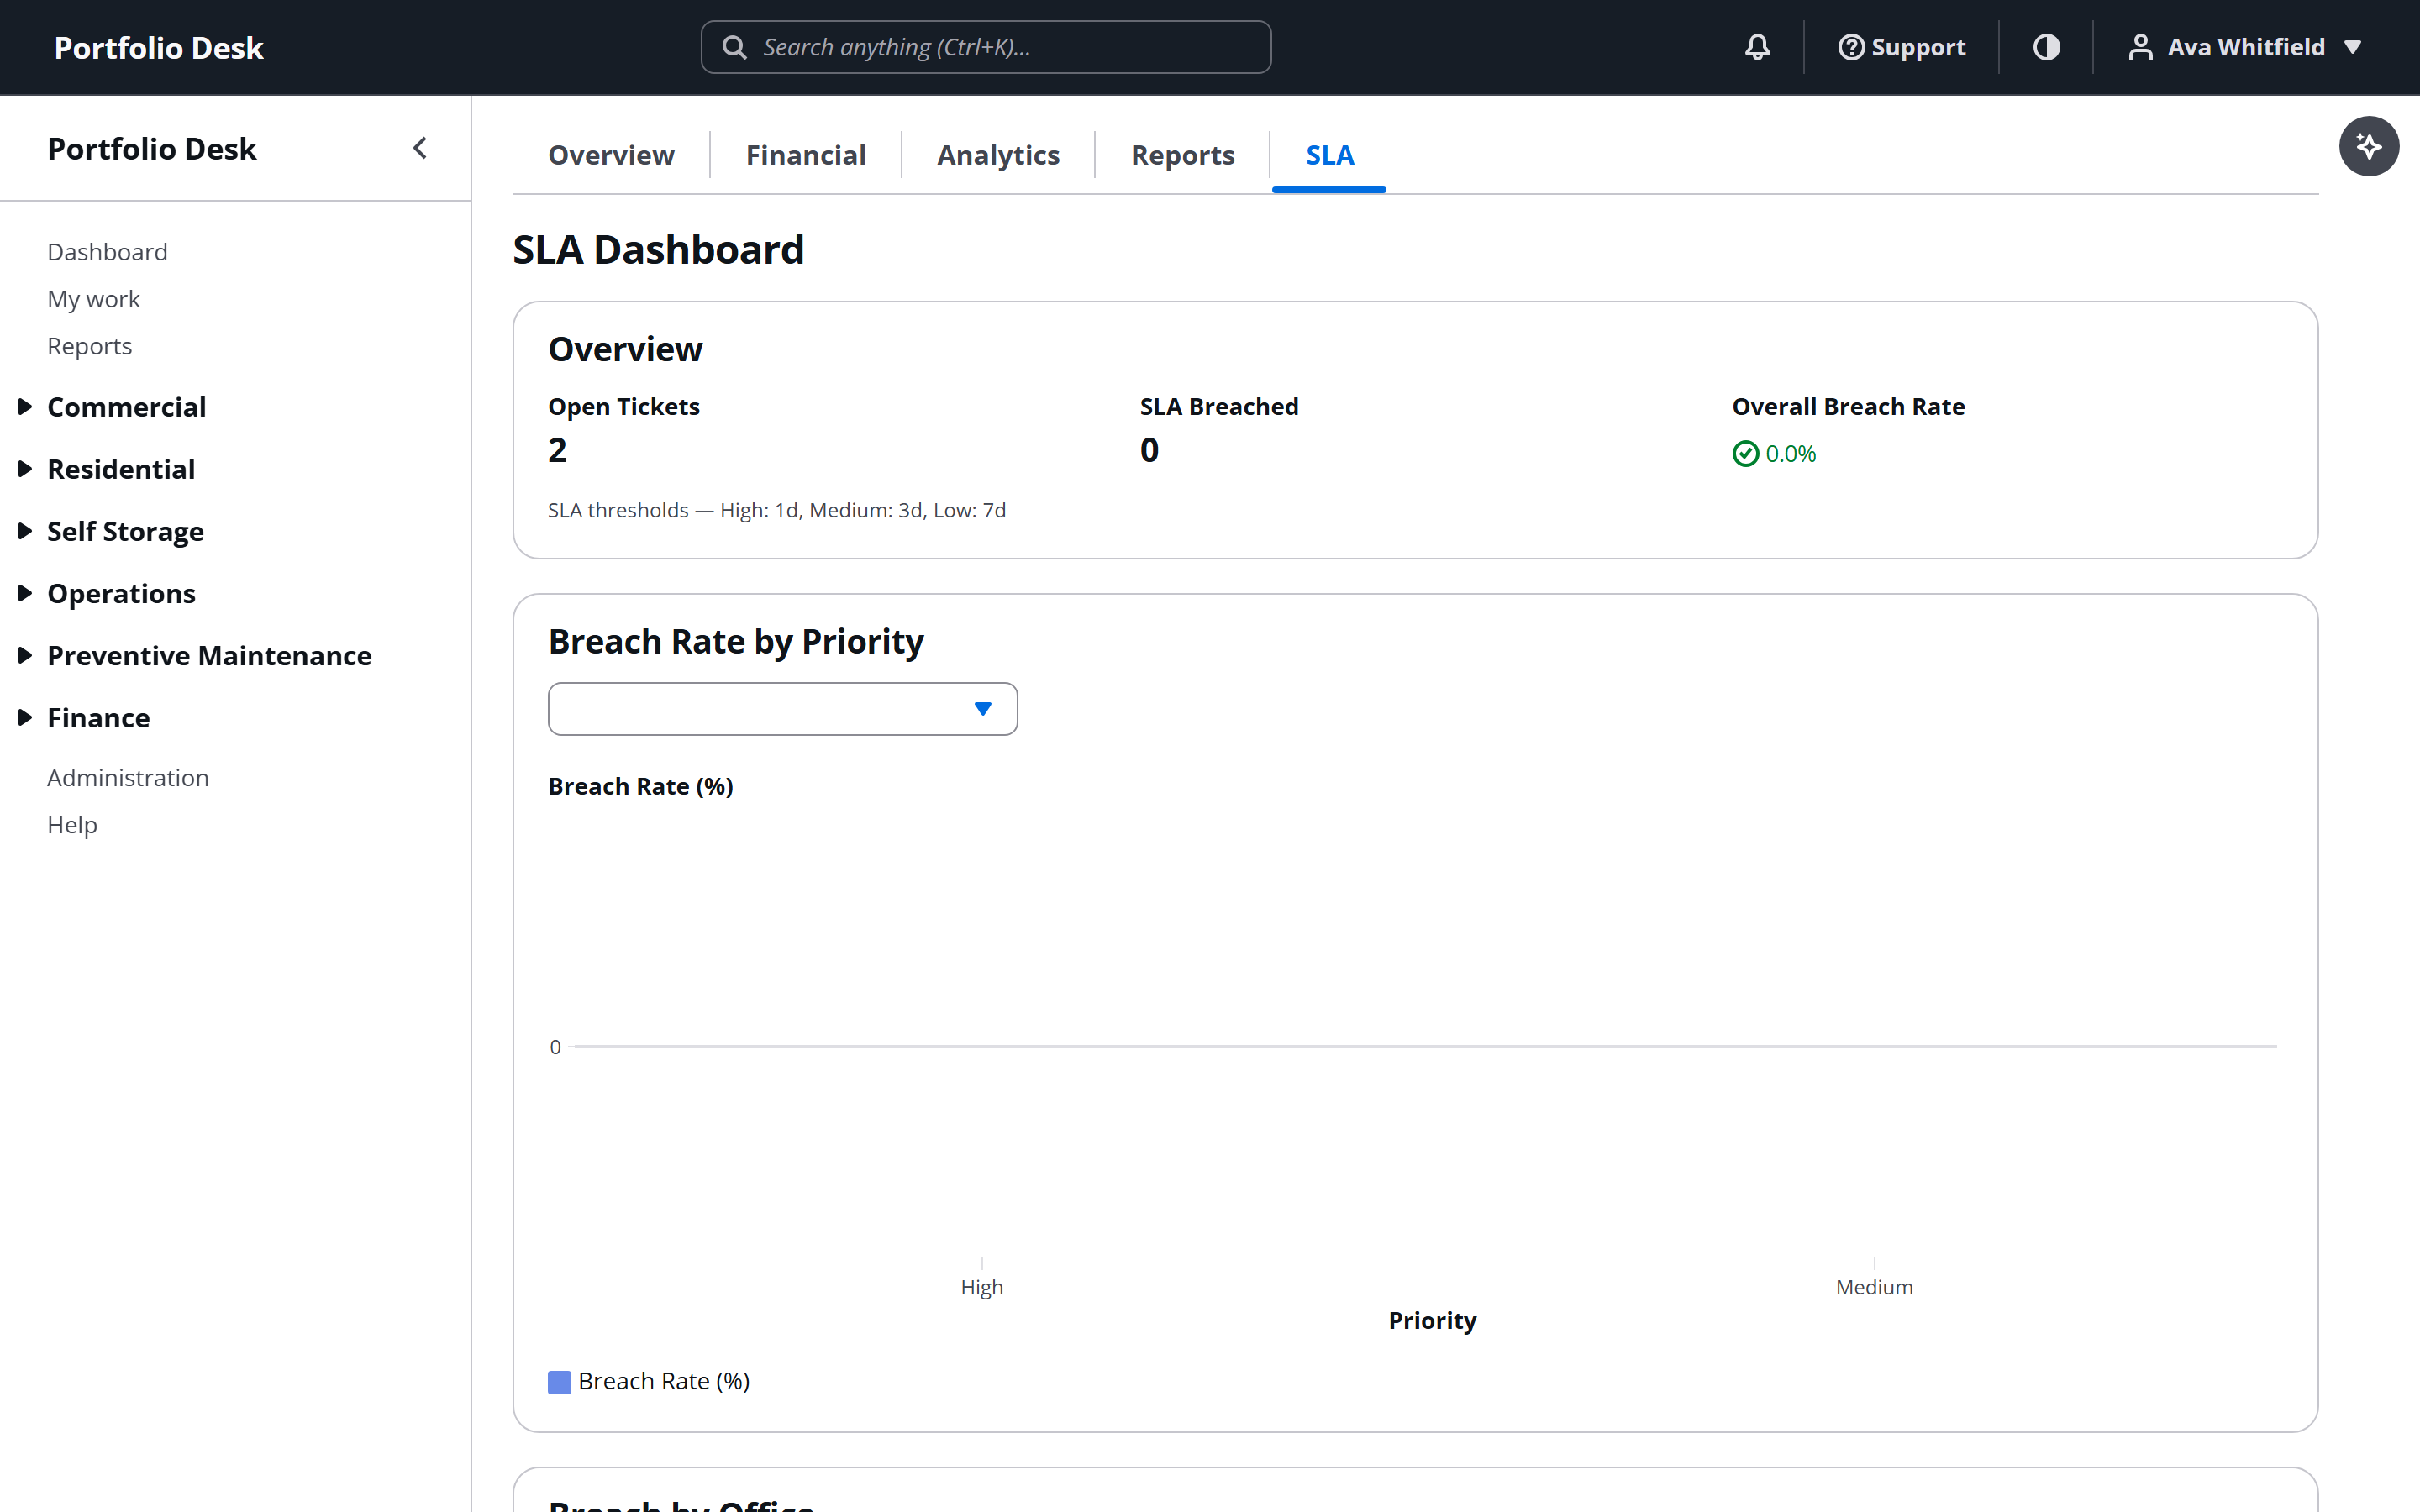Open Reports in the sidebar

(x=89, y=346)
